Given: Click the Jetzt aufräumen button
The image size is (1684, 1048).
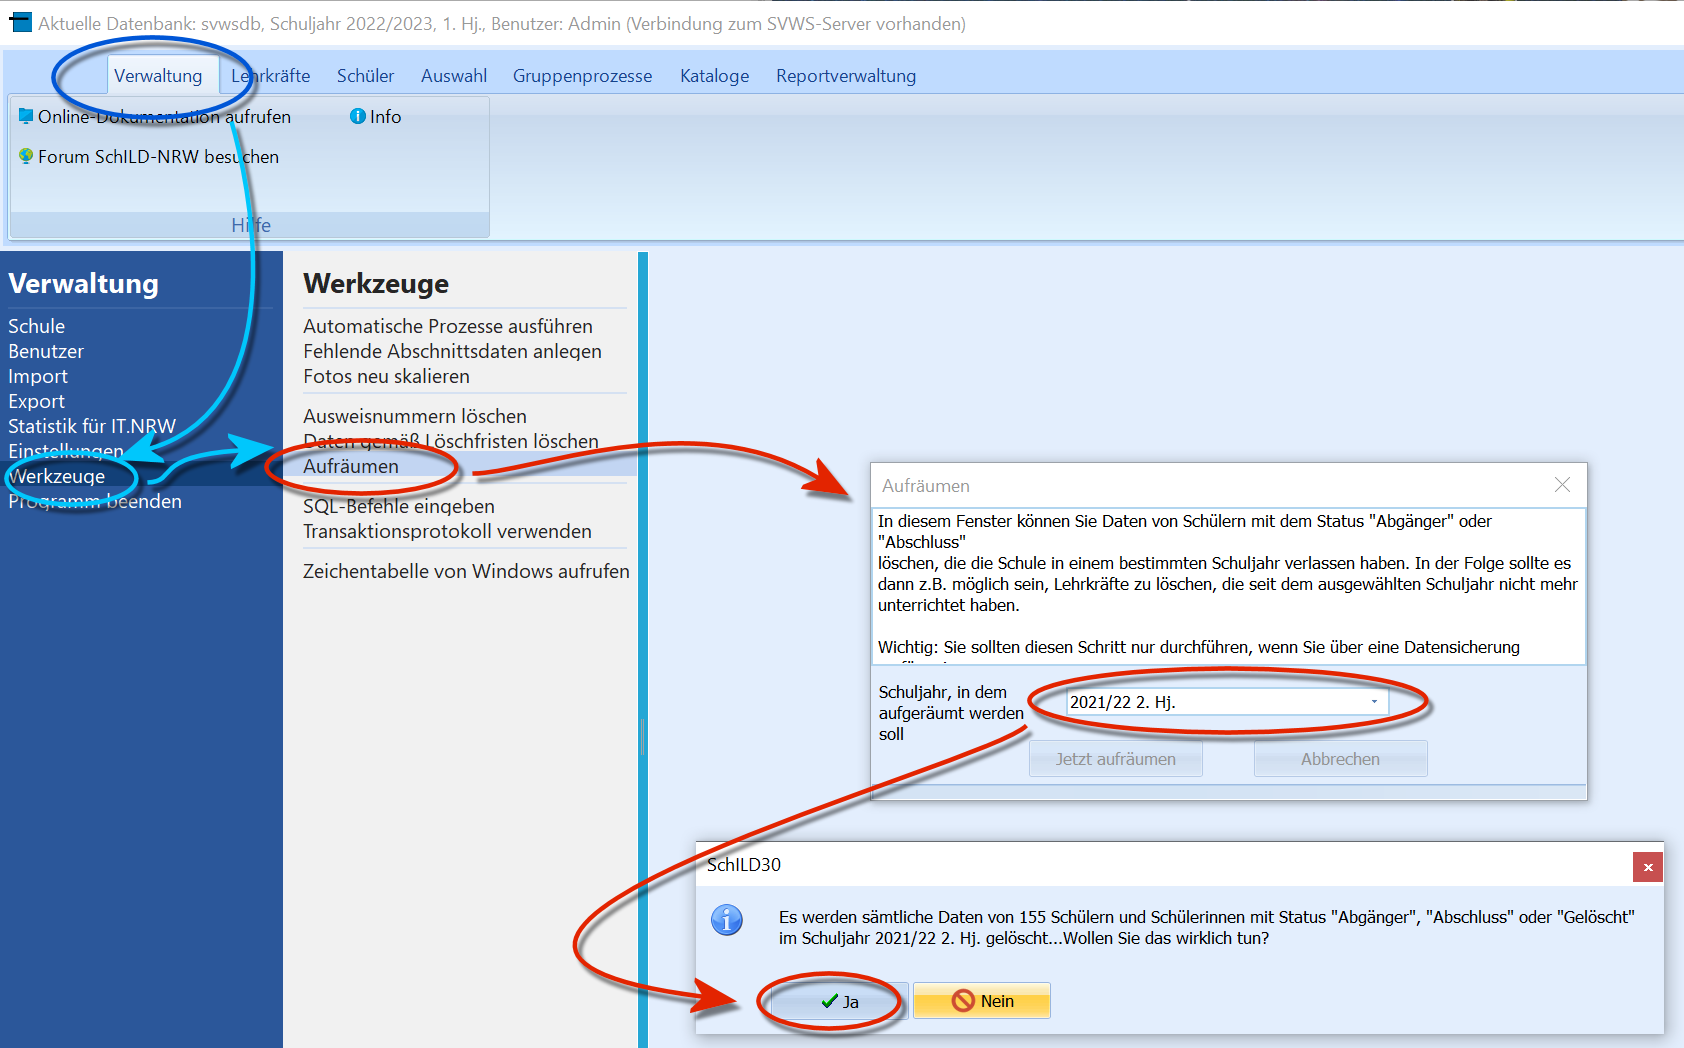Looking at the screenshot, I should point(1116,759).
